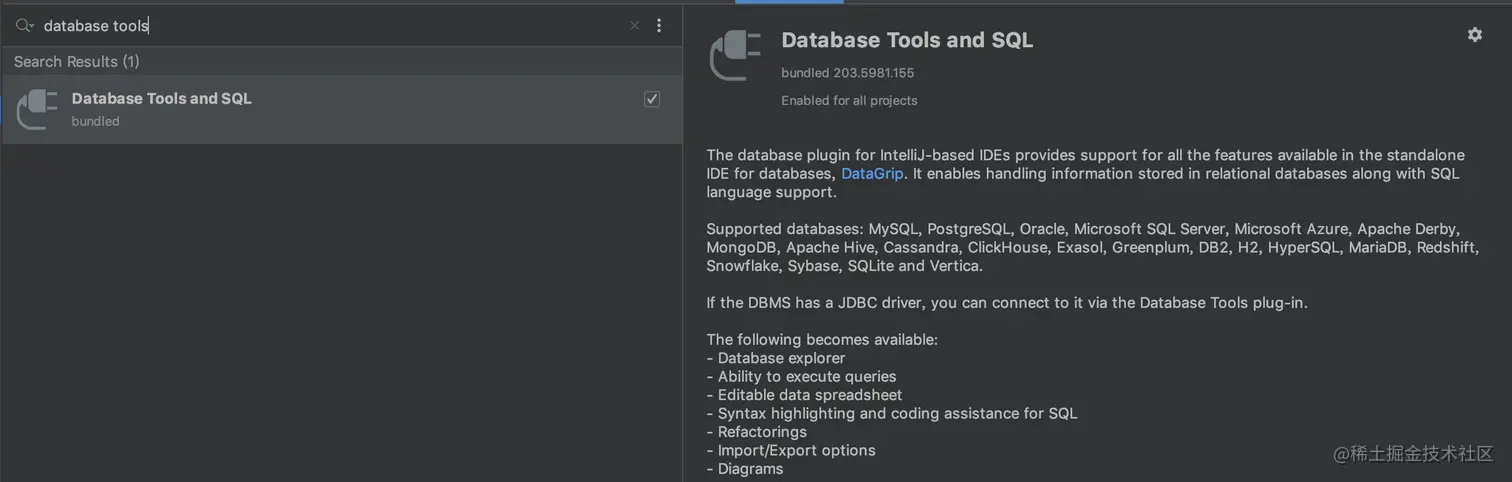Screen dimensions: 1512x482
Task: Click '- Editable data spreadsheet' line
Action: tap(804, 395)
